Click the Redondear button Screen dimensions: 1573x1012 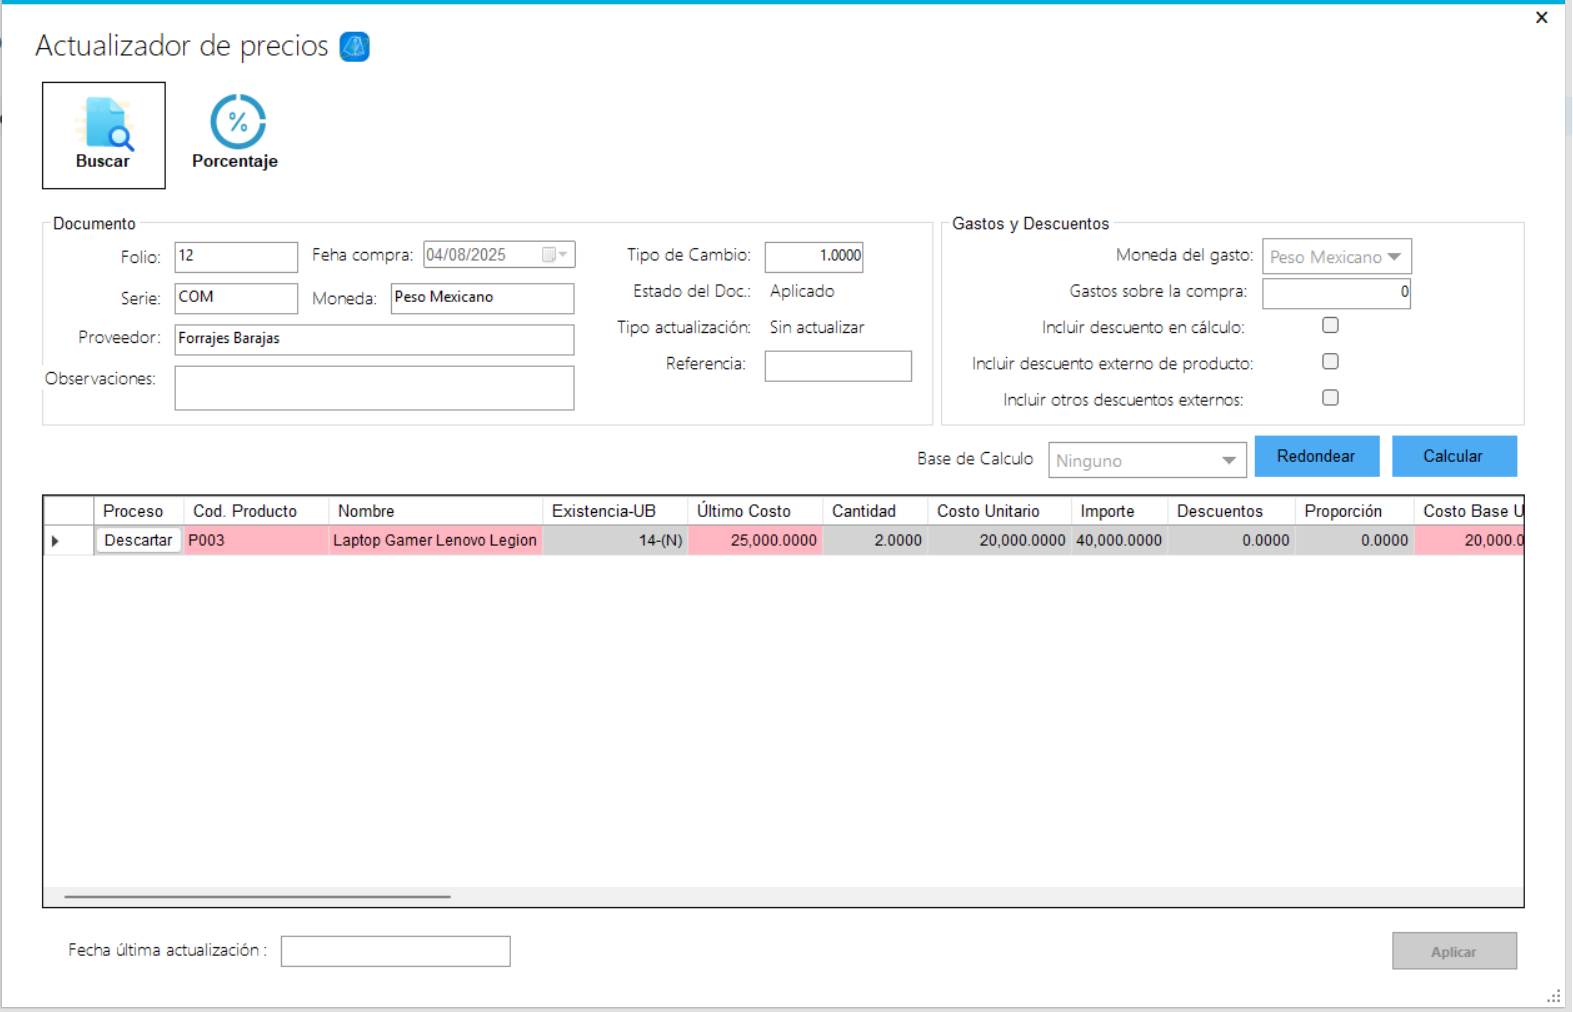click(x=1316, y=456)
